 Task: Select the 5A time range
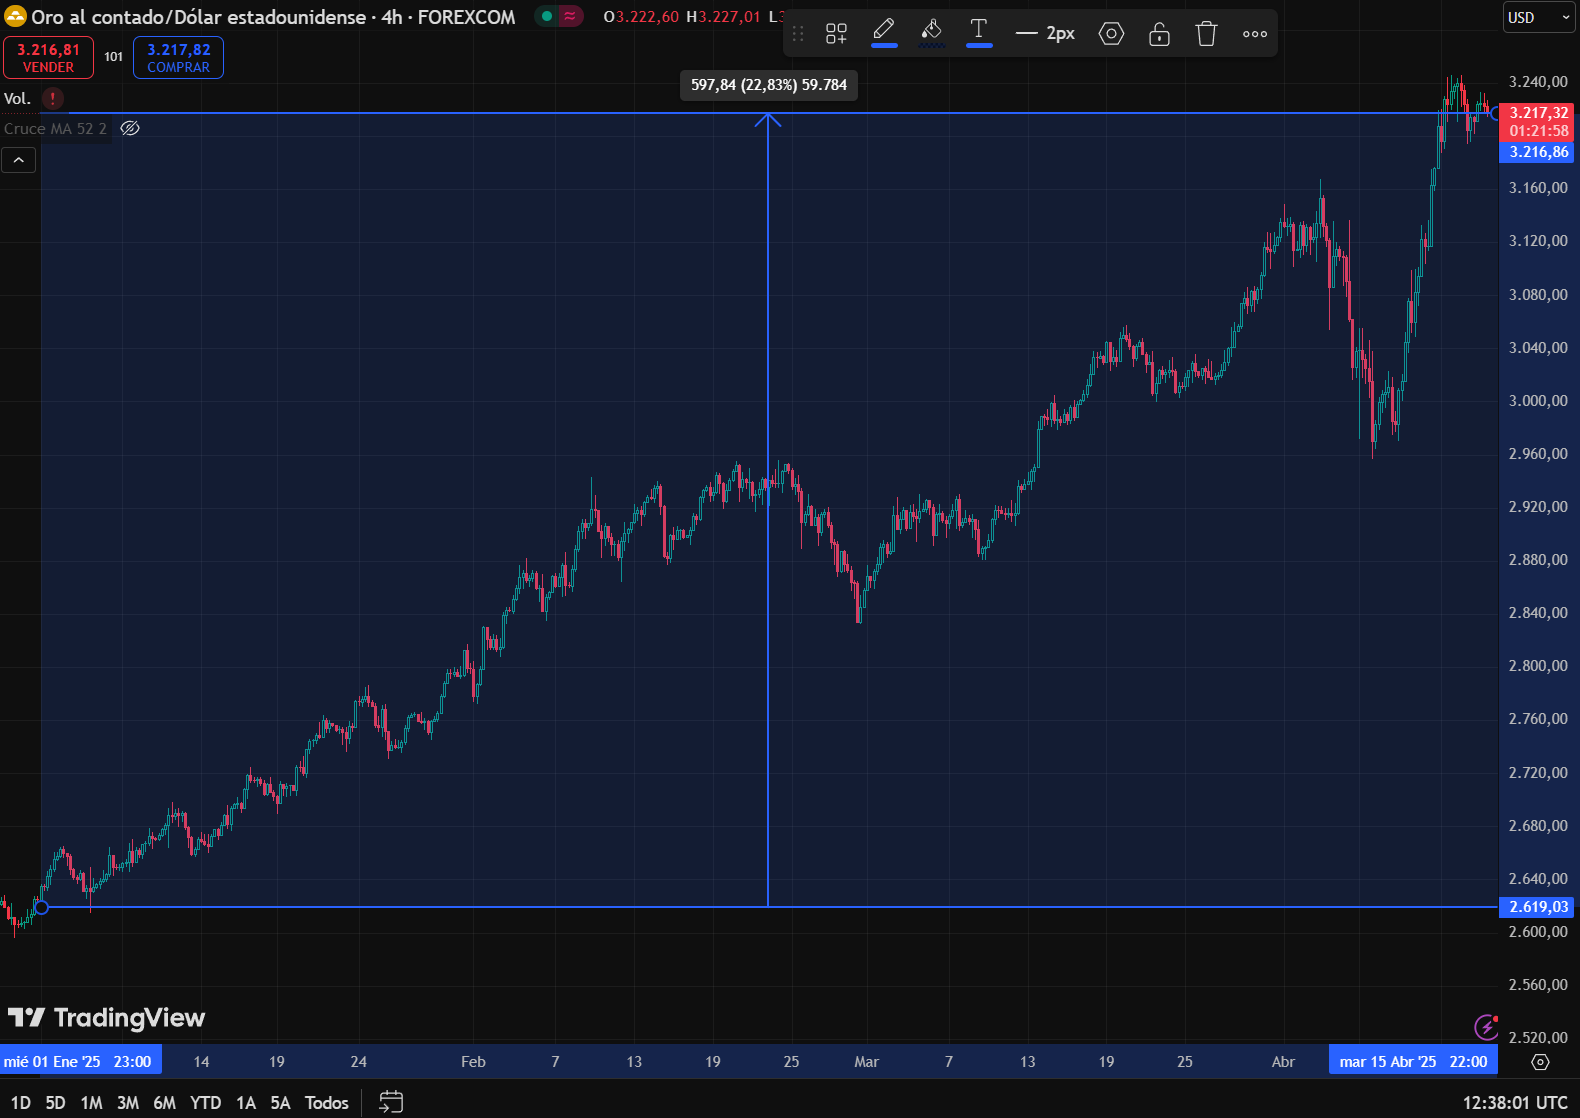(x=280, y=1102)
